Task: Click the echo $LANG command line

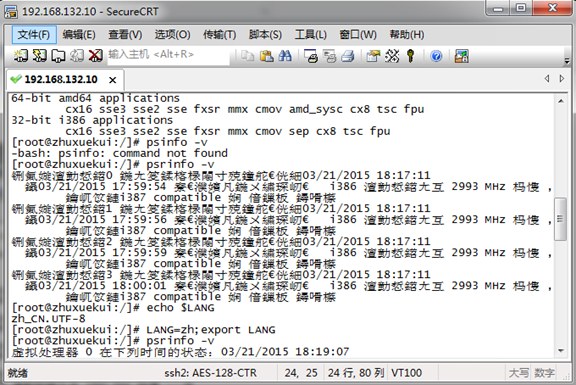Action: click(x=113, y=307)
